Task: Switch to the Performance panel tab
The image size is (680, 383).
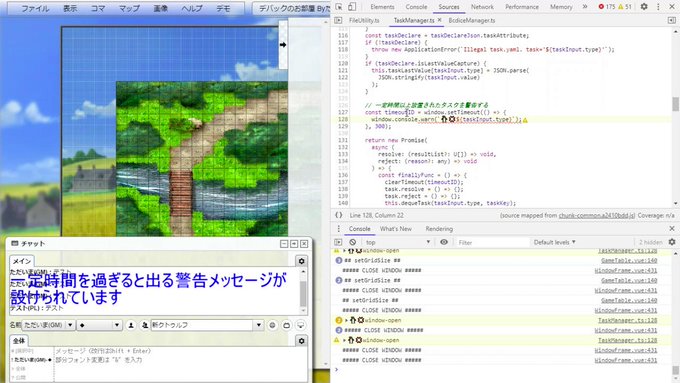Action: (522, 7)
